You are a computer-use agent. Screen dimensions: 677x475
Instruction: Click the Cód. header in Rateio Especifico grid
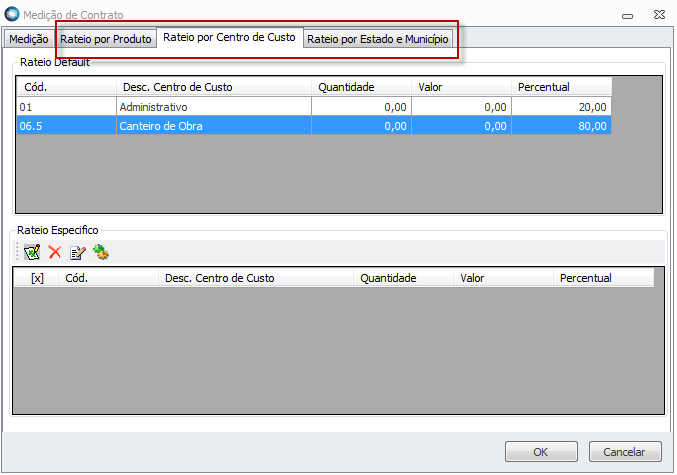[108, 278]
